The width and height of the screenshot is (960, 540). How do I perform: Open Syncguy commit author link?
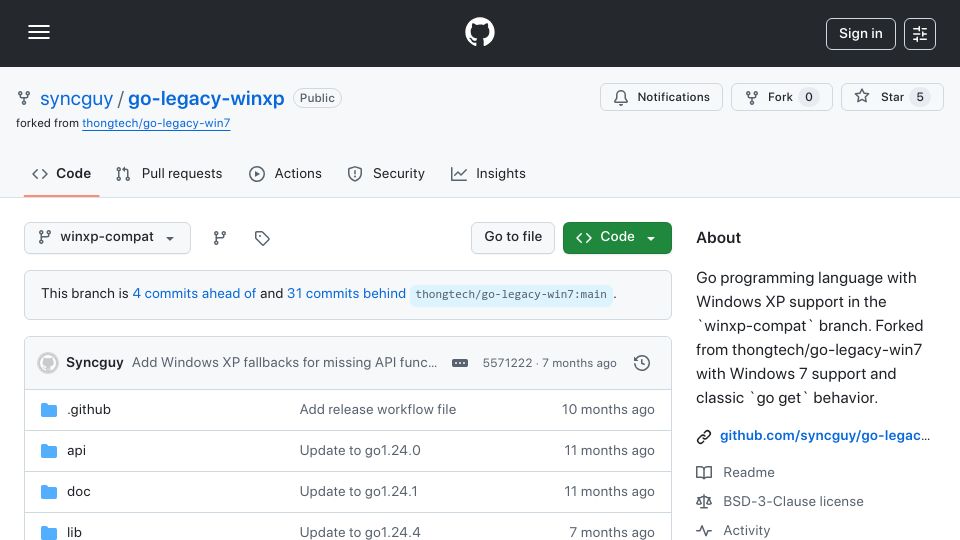point(95,362)
